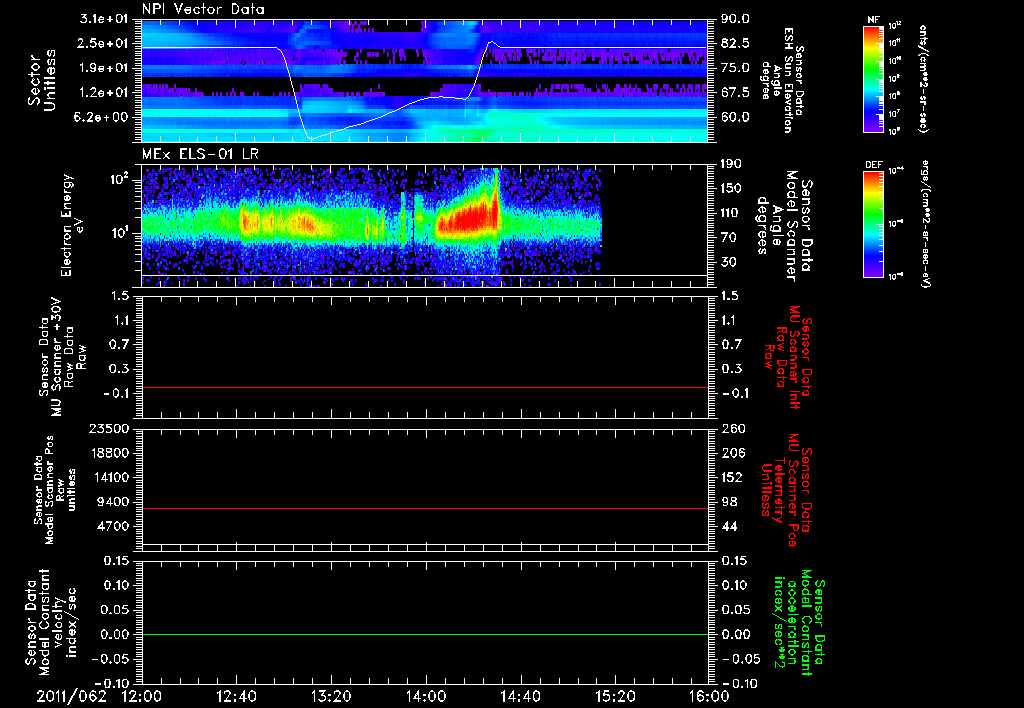Click the 12:40 time axis label
The width and height of the screenshot is (1024, 708).
point(236,697)
